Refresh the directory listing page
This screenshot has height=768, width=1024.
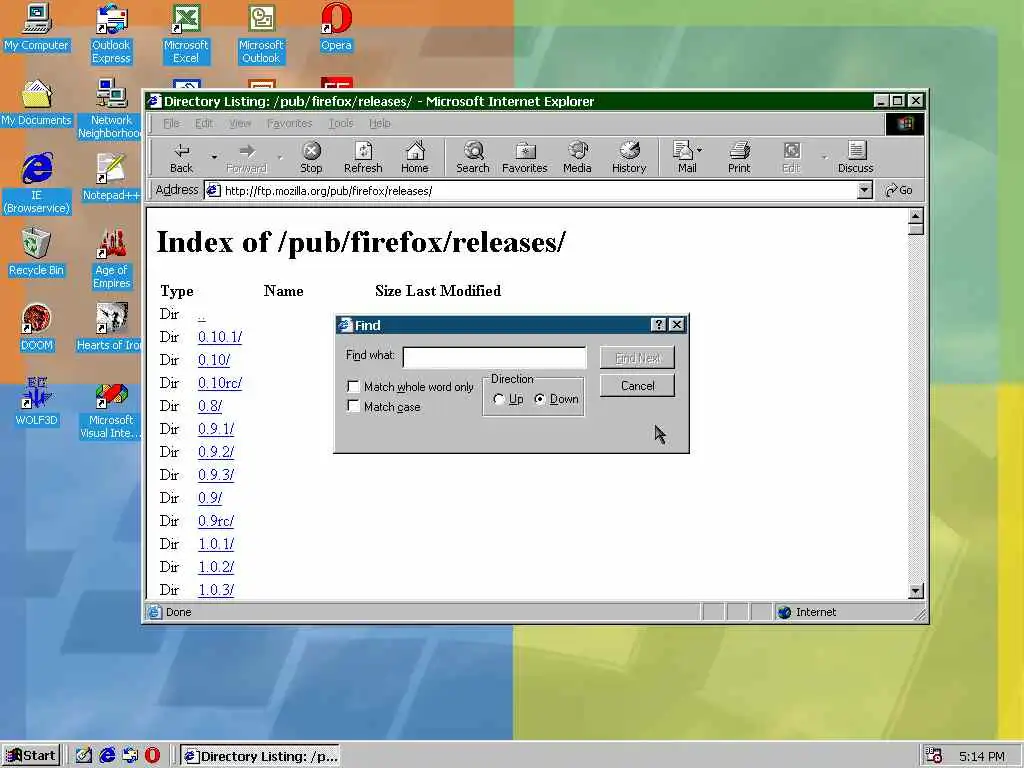(x=363, y=157)
